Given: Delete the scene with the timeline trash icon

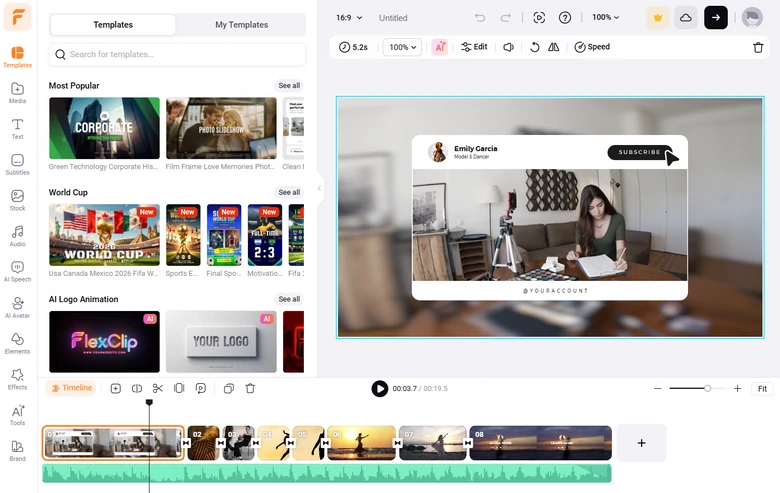Looking at the screenshot, I should (250, 389).
